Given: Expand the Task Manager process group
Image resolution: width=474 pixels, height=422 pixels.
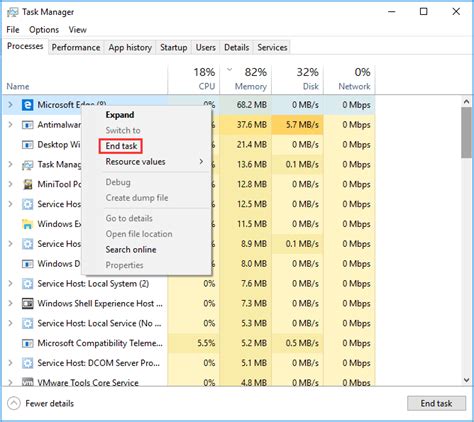Looking at the screenshot, I should pos(10,165).
